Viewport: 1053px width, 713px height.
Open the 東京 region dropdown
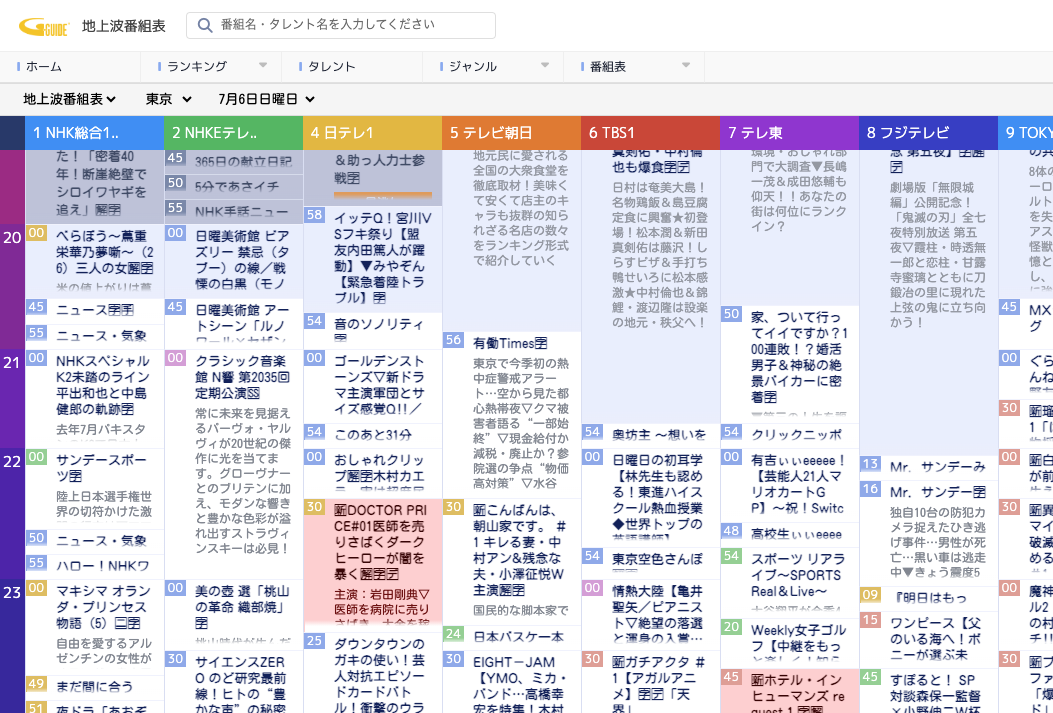click(x=169, y=99)
